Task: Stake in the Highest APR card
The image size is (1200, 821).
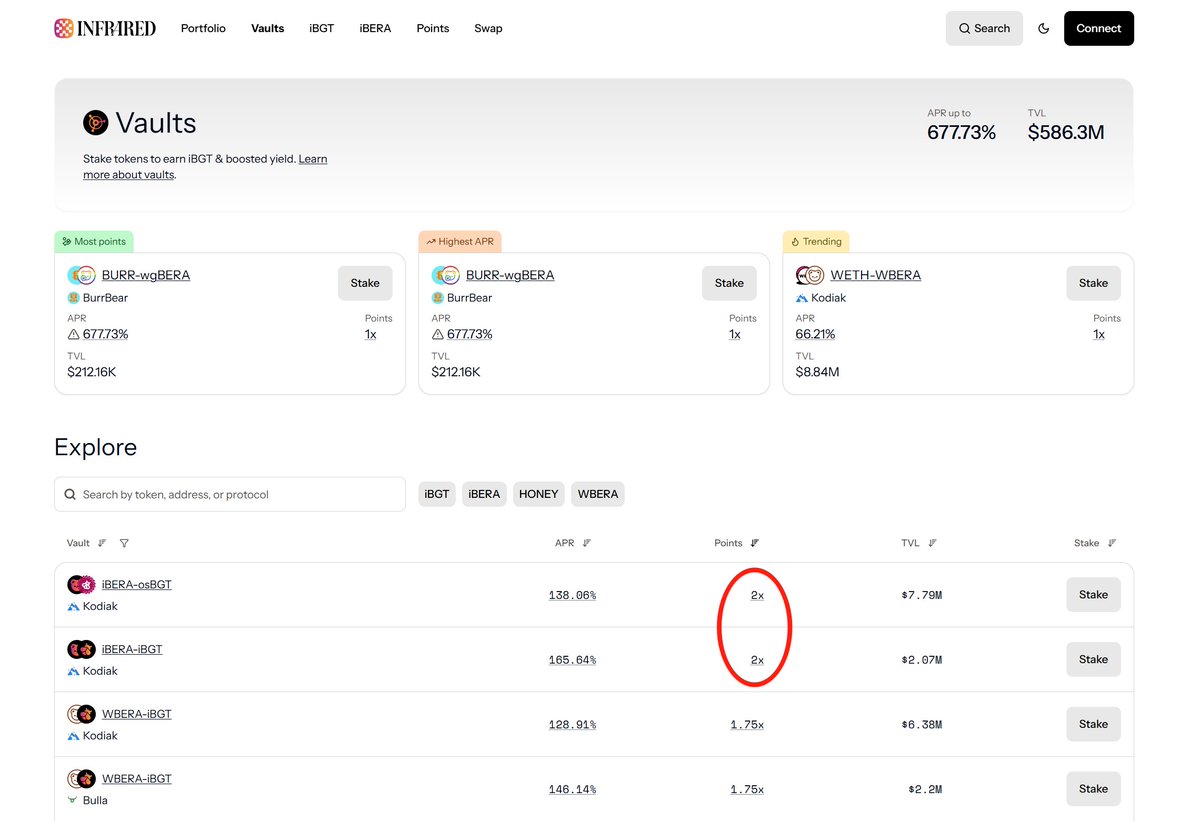Action: point(729,283)
